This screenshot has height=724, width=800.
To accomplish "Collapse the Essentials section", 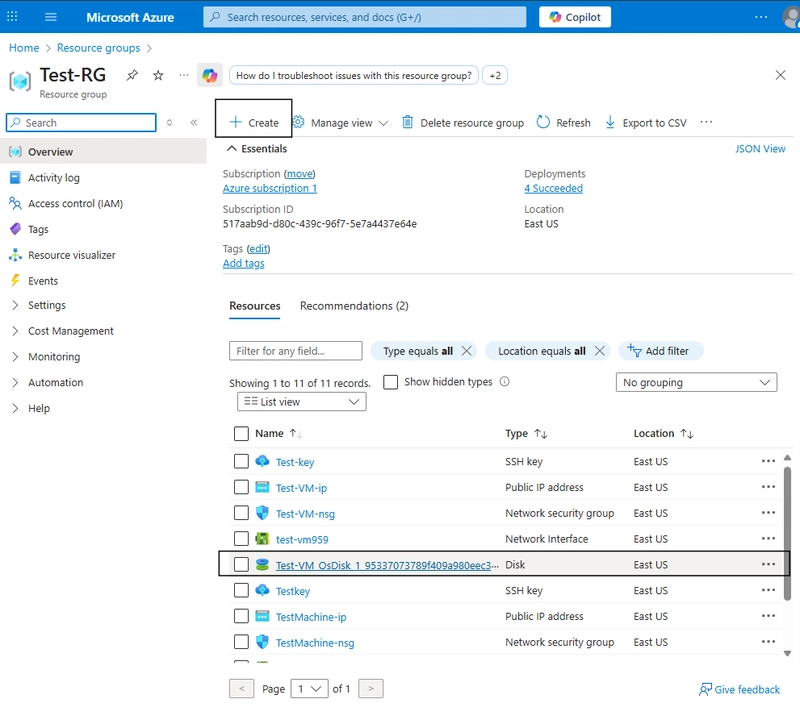I will pyautogui.click(x=257, y=148).
